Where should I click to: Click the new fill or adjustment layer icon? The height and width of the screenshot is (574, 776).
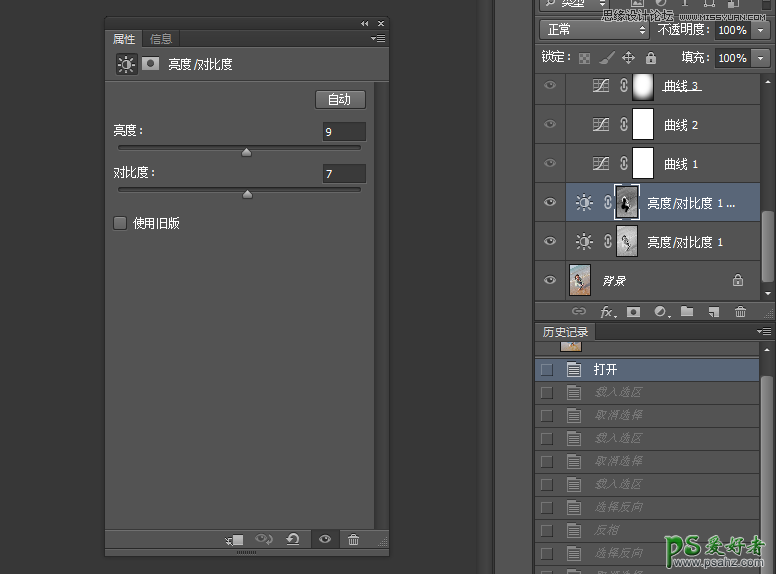click(660, 312)
